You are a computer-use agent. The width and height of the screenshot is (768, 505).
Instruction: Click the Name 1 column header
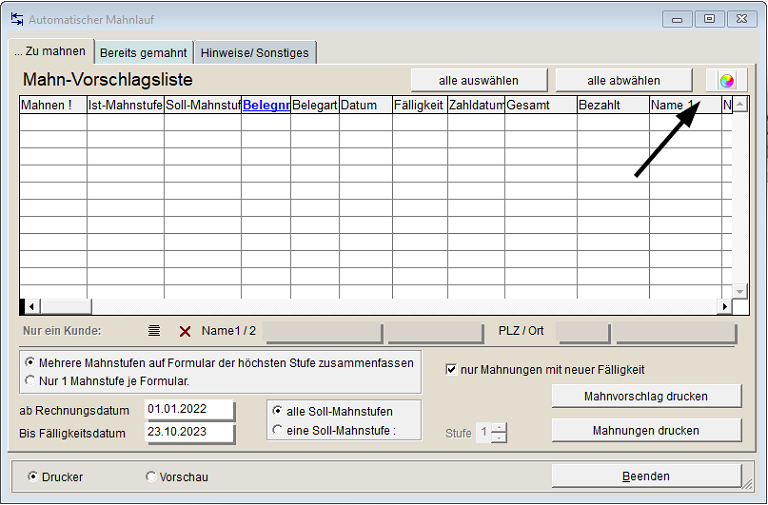pos(686,105)
